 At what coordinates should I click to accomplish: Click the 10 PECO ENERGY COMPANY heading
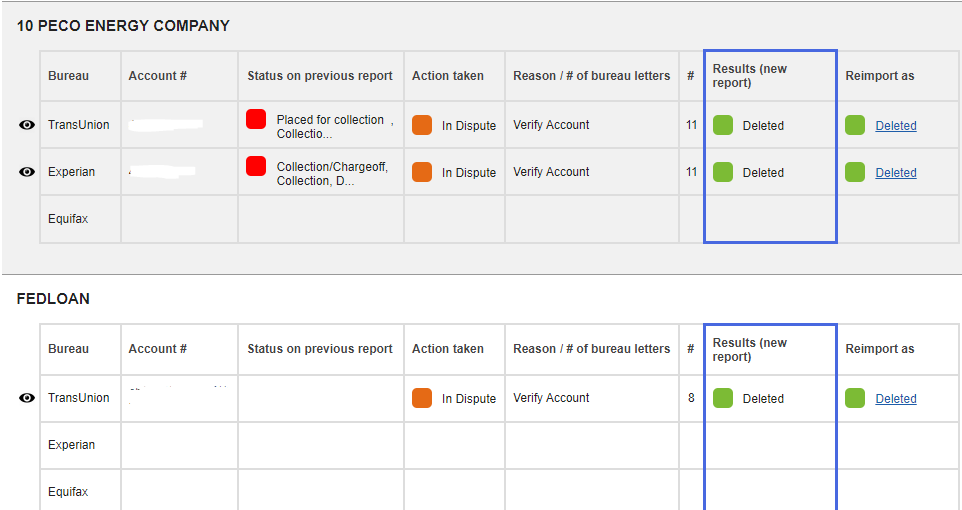[123, 26]
